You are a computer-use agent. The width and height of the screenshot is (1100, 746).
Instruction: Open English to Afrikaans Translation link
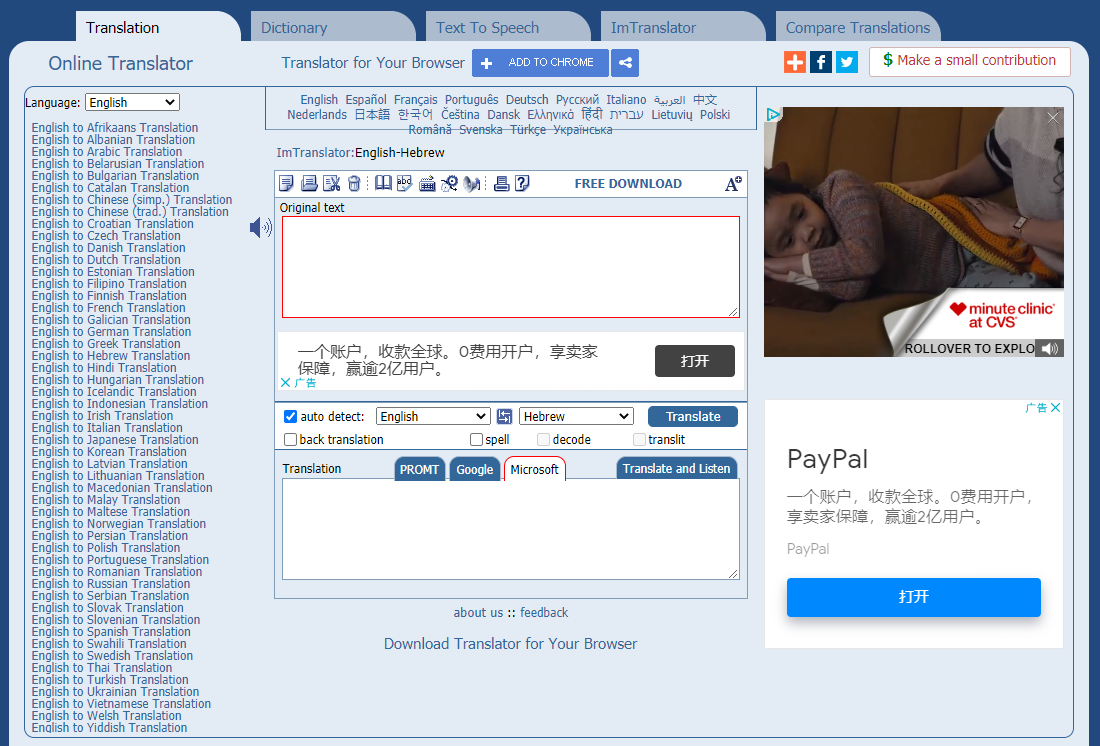pyautogui.click(x=114, y=128)
